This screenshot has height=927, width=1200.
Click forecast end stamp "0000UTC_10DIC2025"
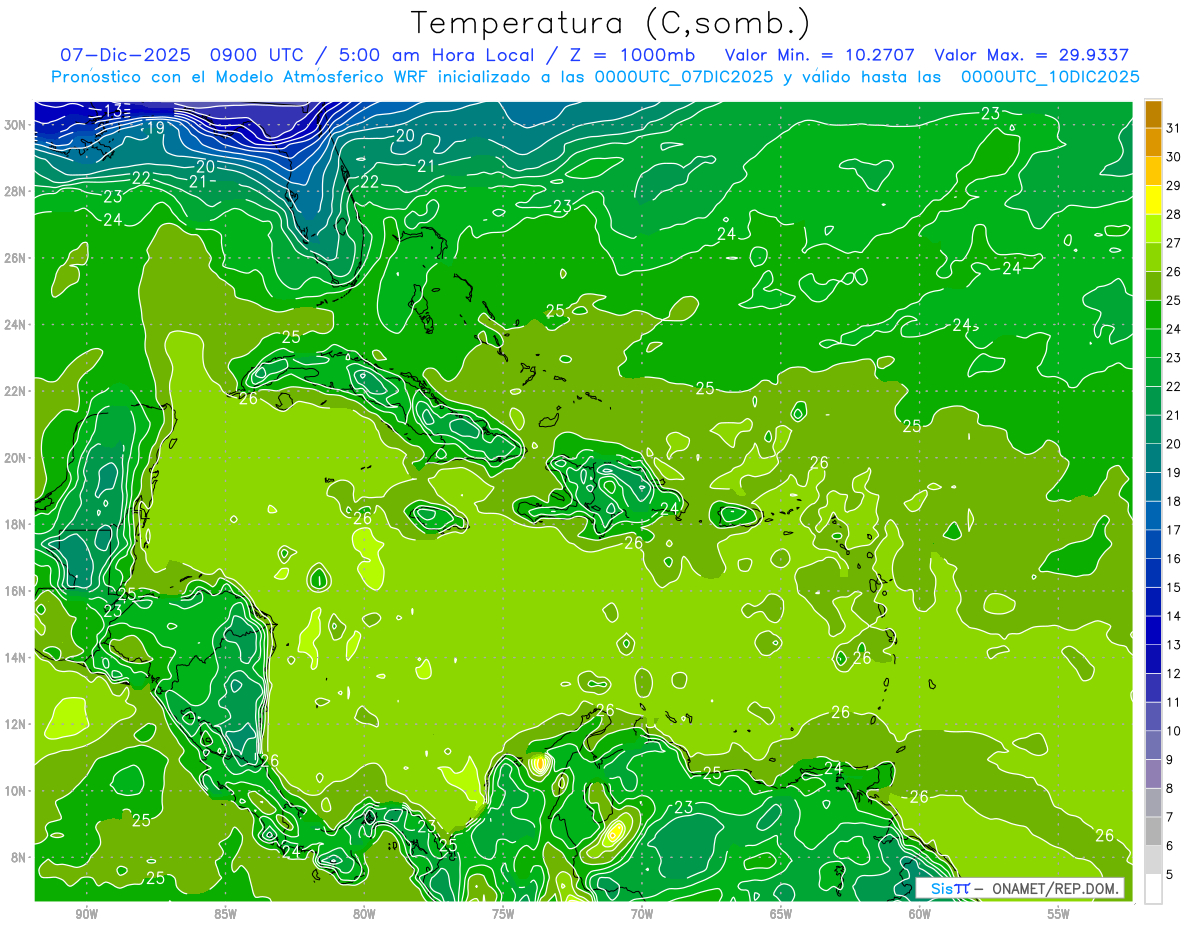coord(1050,77)
